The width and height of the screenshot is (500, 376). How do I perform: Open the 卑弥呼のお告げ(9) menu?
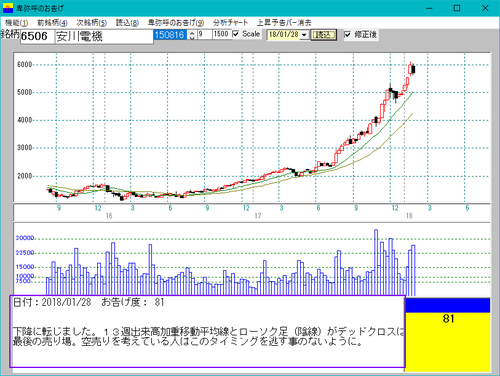176,23
